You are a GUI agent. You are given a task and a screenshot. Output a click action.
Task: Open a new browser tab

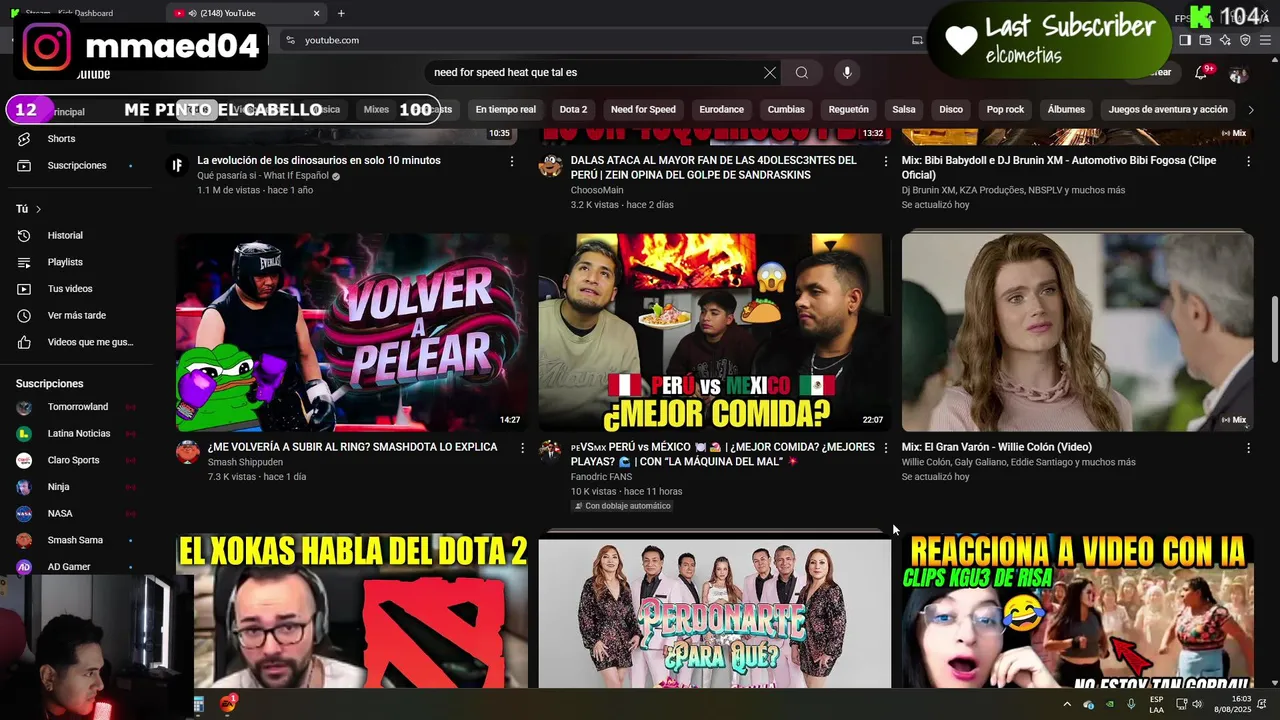341,13
